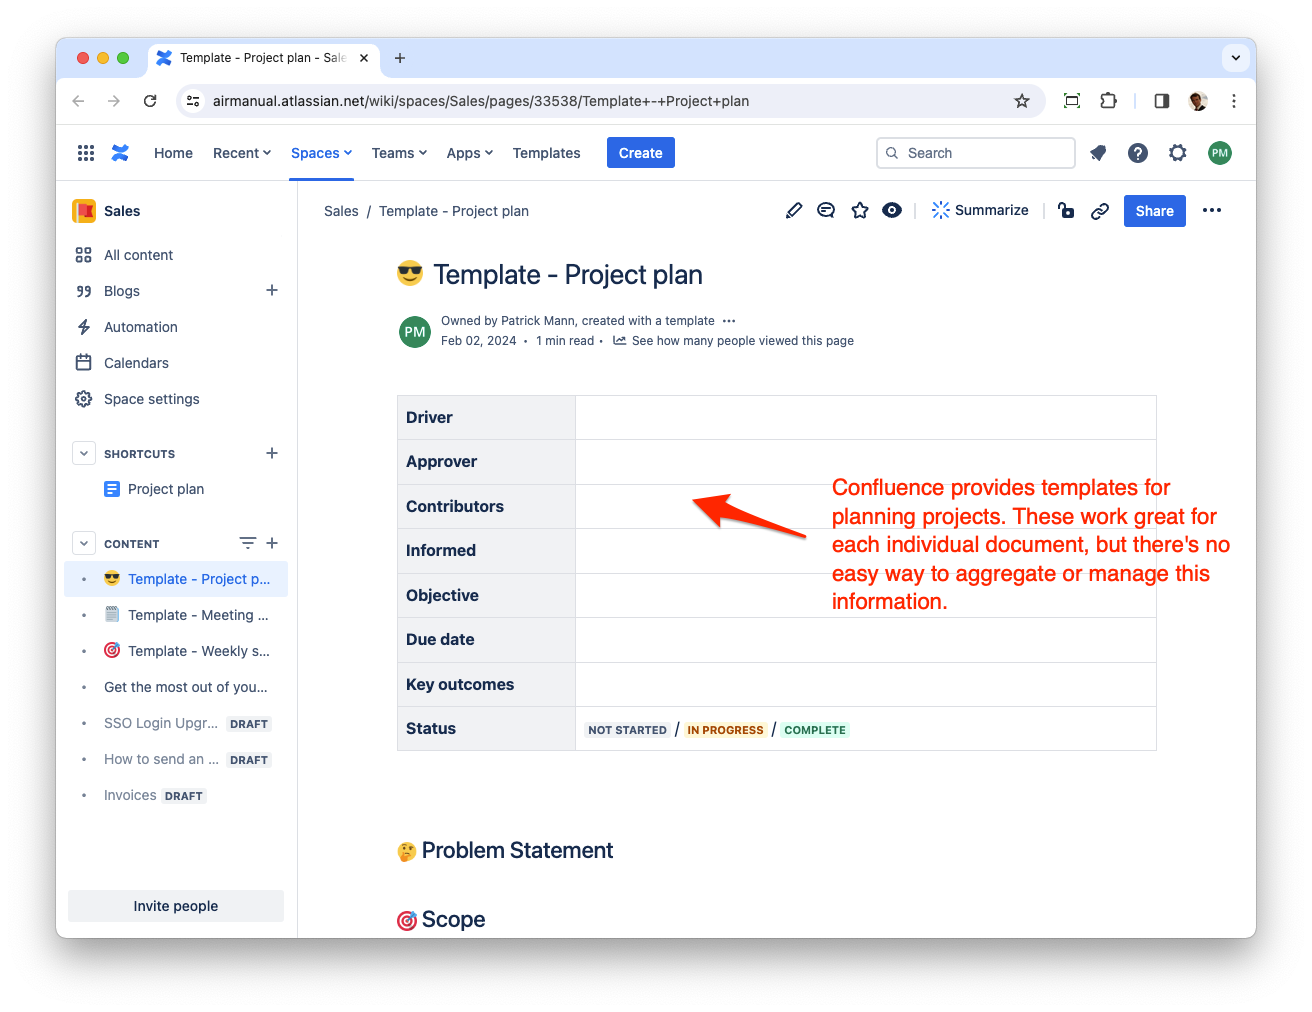Open the screen capture extension icon

coord(1072,101)
